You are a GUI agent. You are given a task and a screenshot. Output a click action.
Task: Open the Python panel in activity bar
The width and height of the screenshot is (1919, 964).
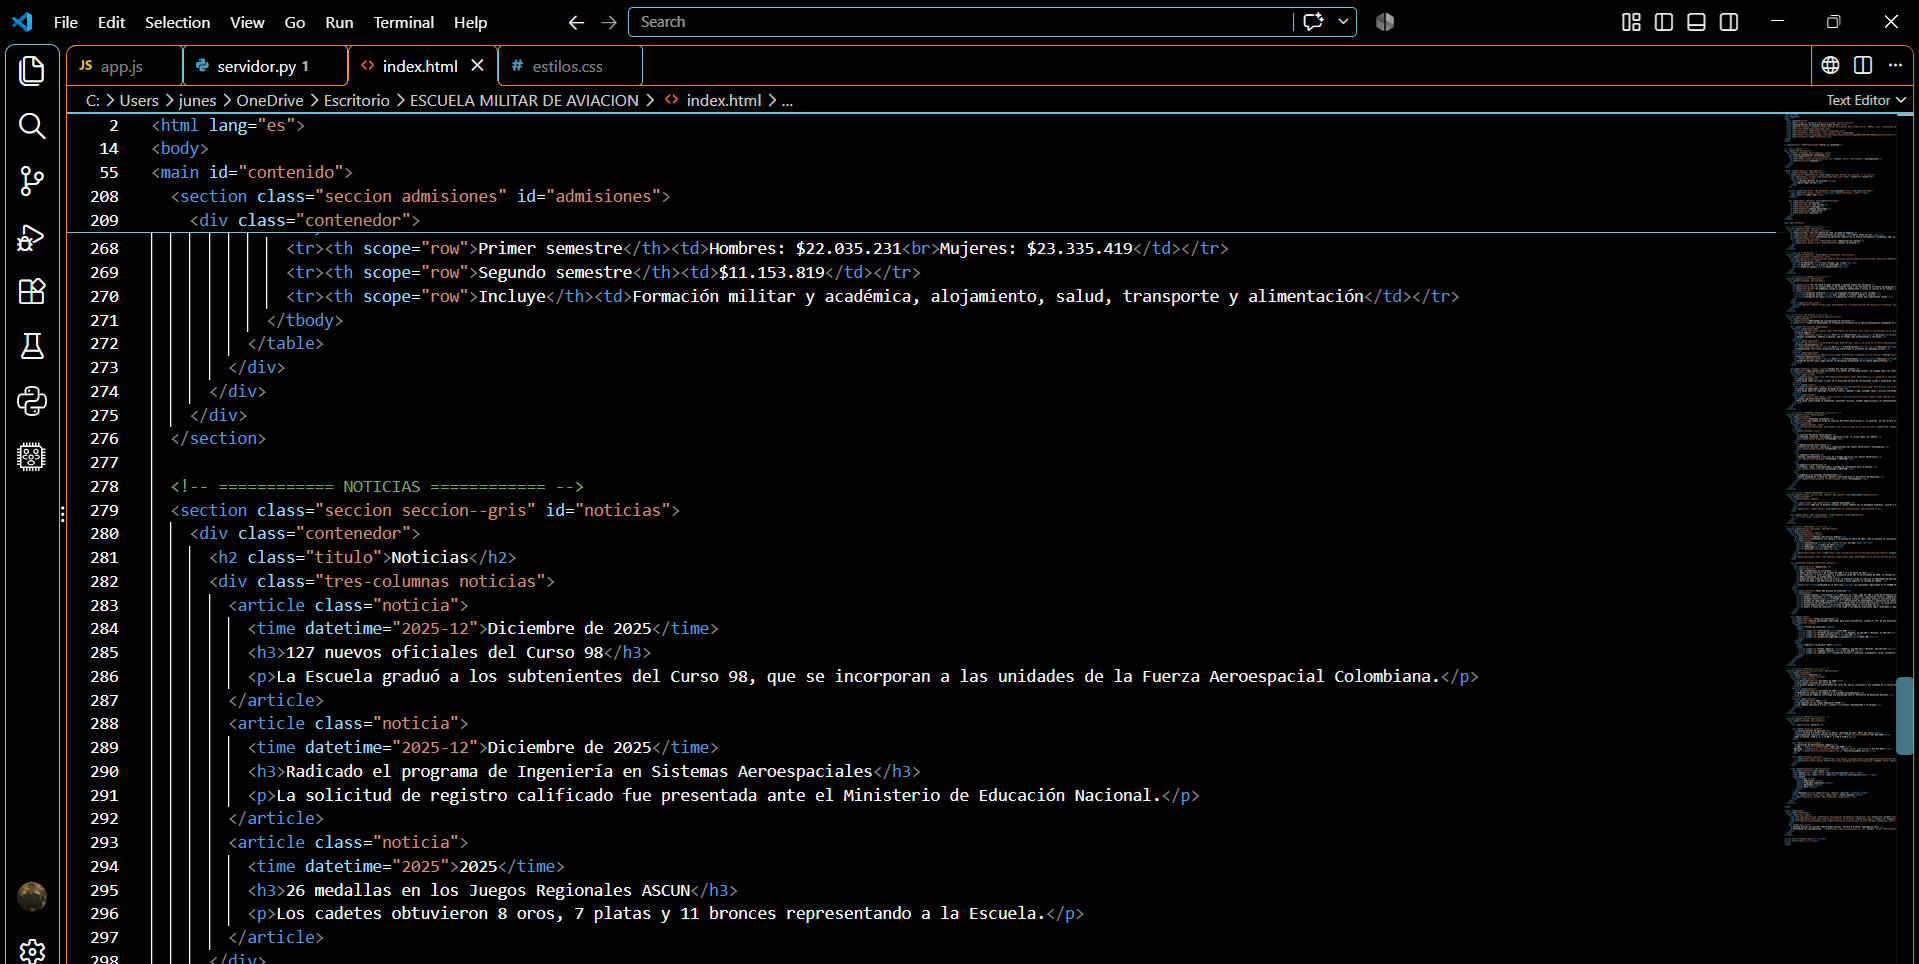32,401
